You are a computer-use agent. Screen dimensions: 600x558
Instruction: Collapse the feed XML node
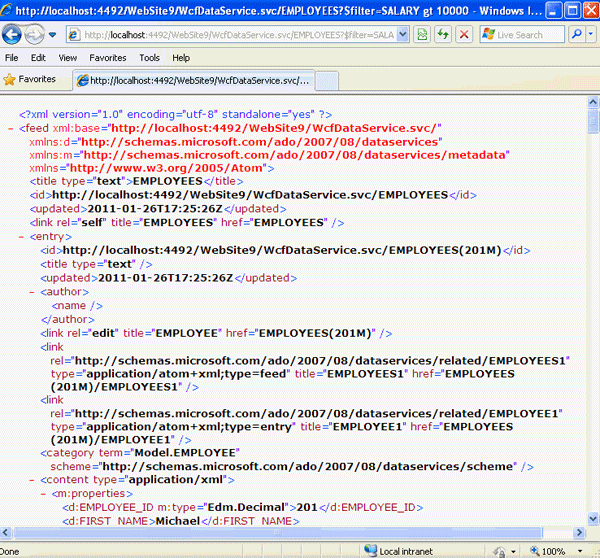11,129
